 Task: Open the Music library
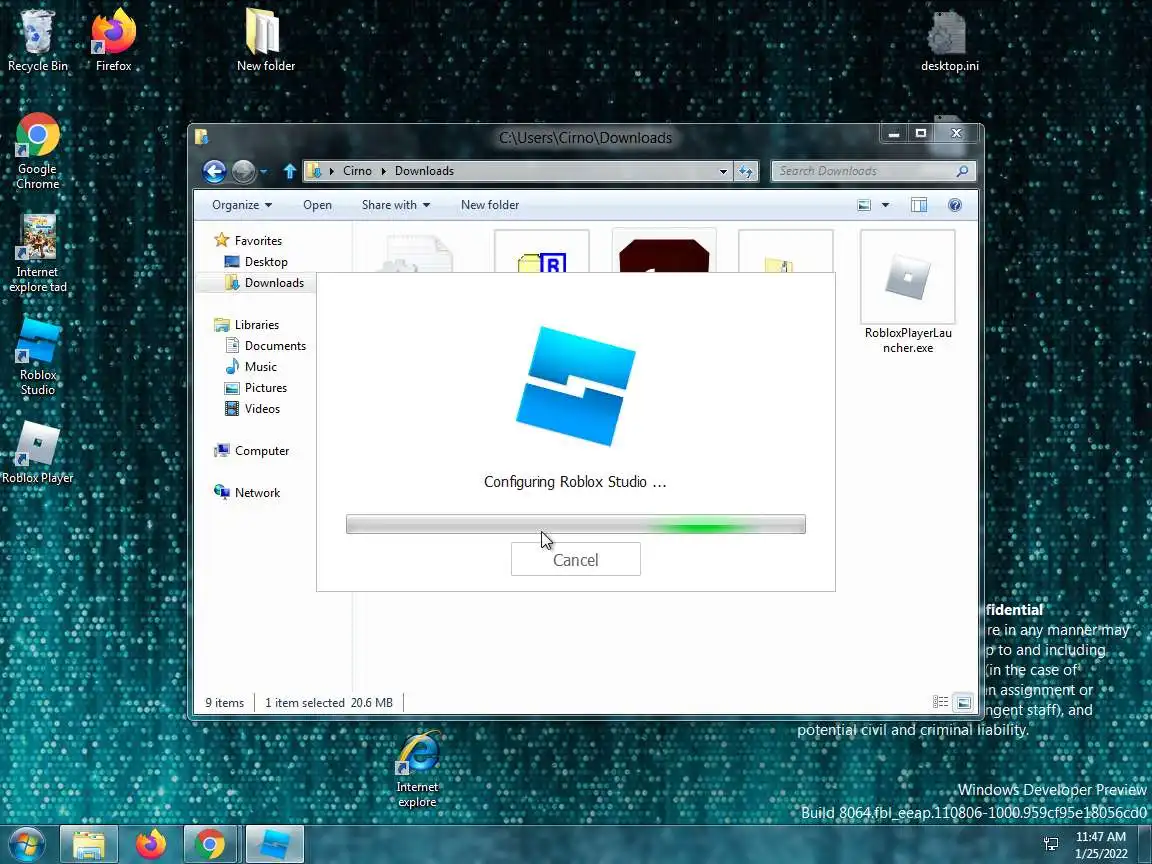[251, 367]
